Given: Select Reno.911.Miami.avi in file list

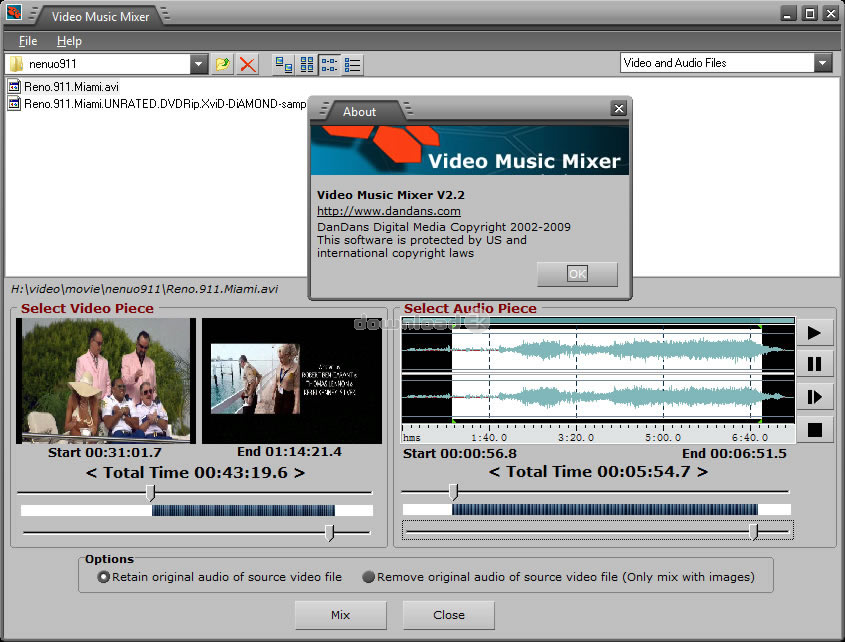Looking at the screenshot, I should coord(70,87).
